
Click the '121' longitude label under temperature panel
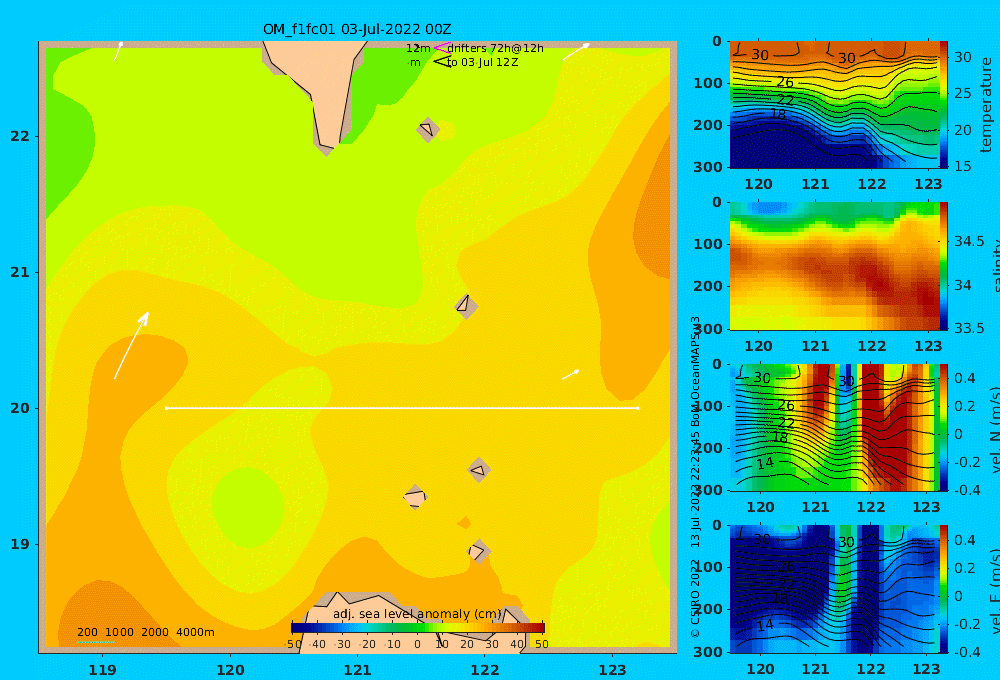pyautogui.click(x=815, y=184)
